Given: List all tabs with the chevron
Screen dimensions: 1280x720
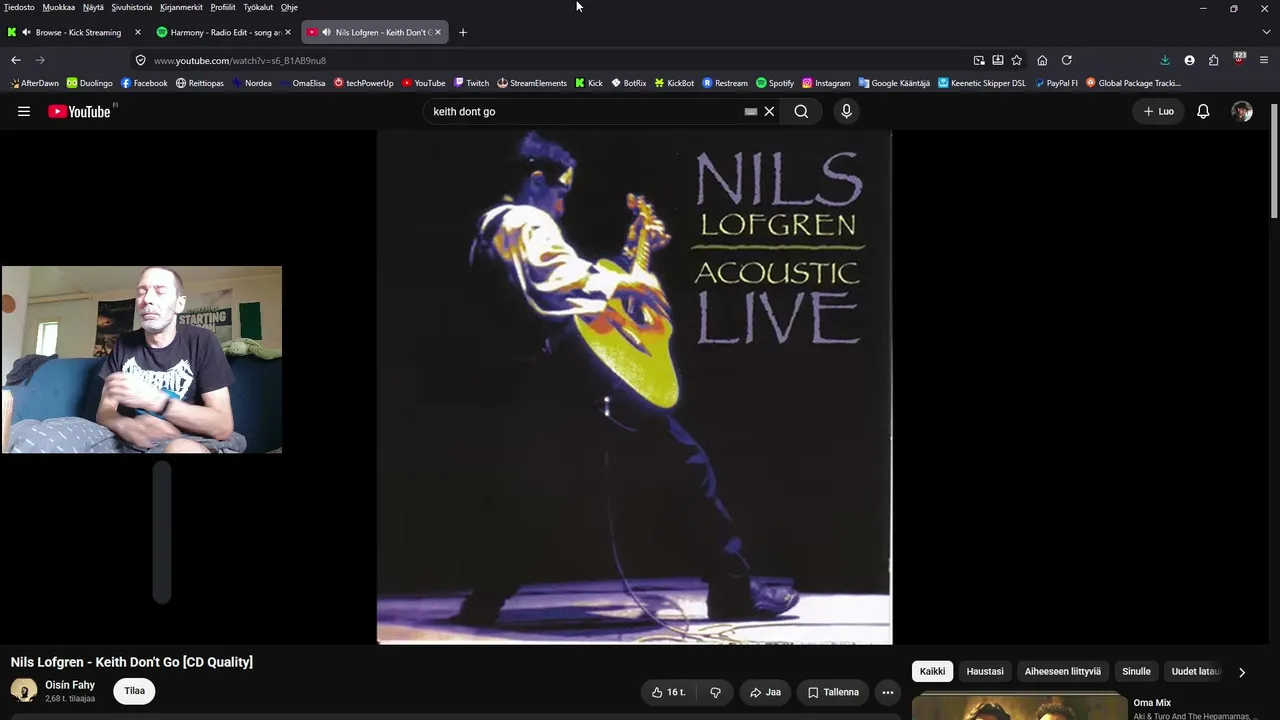Looking at the screenshot, I should [1266, 32].
